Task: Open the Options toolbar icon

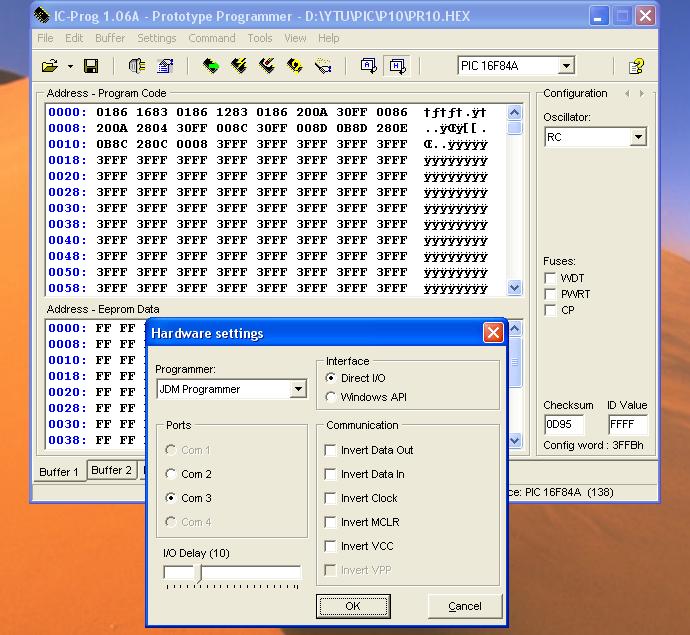Action: (165, 67)
